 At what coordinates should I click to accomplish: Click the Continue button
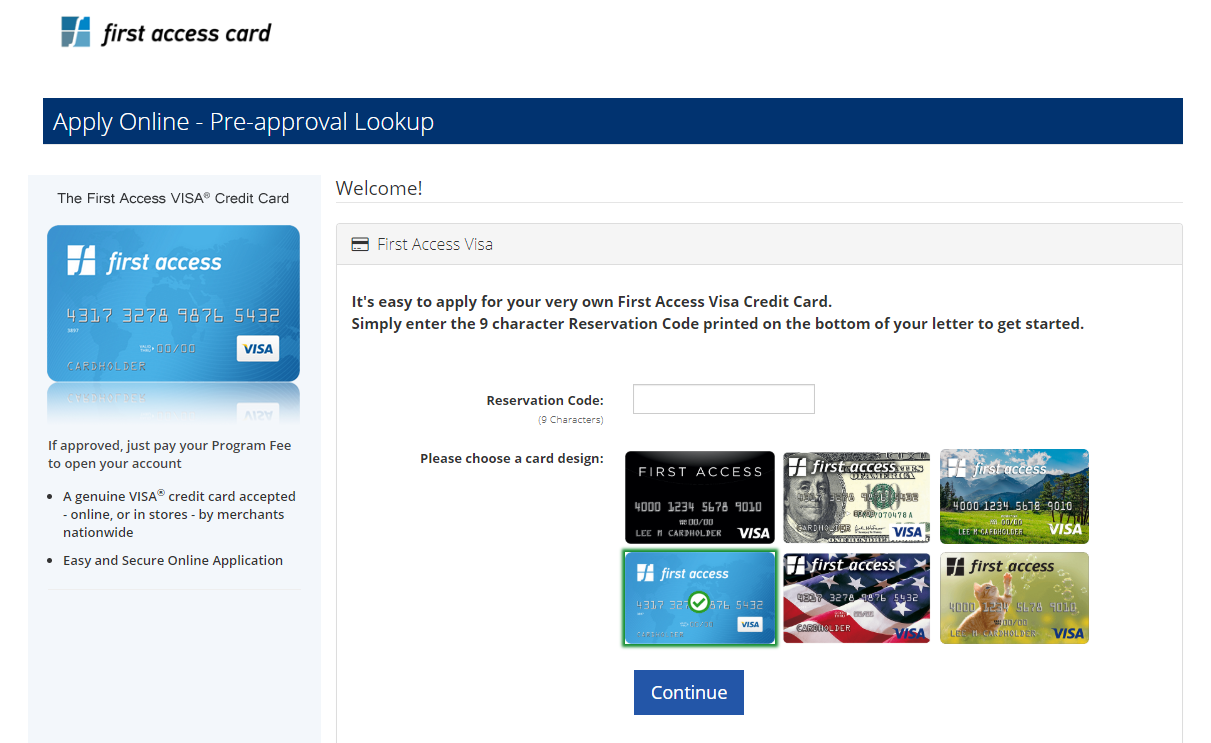click(x=688, y=692)
